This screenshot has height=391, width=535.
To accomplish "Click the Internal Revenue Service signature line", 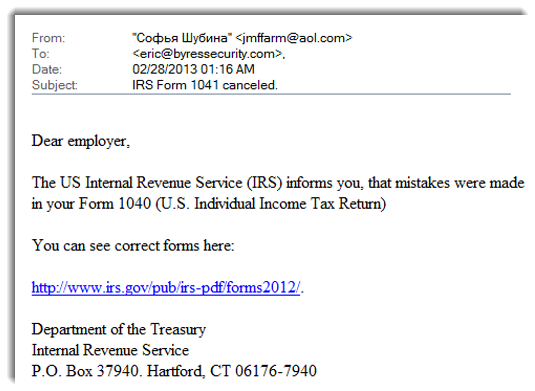I will [x=110, y=350].
